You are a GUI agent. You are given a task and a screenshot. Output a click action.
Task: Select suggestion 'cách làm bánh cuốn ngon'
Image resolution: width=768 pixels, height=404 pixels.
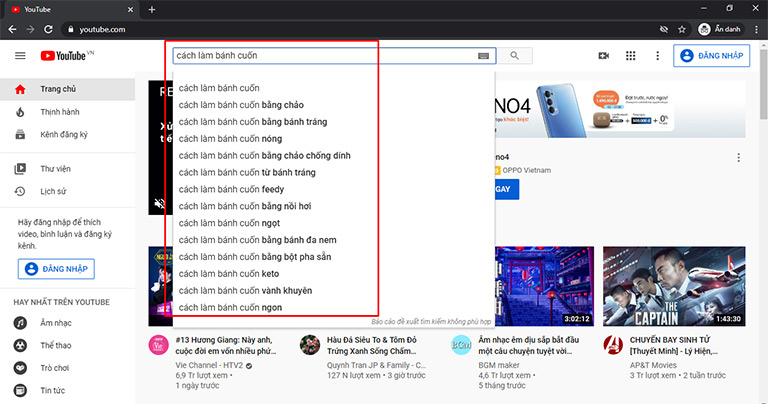(x=334, y=308)
